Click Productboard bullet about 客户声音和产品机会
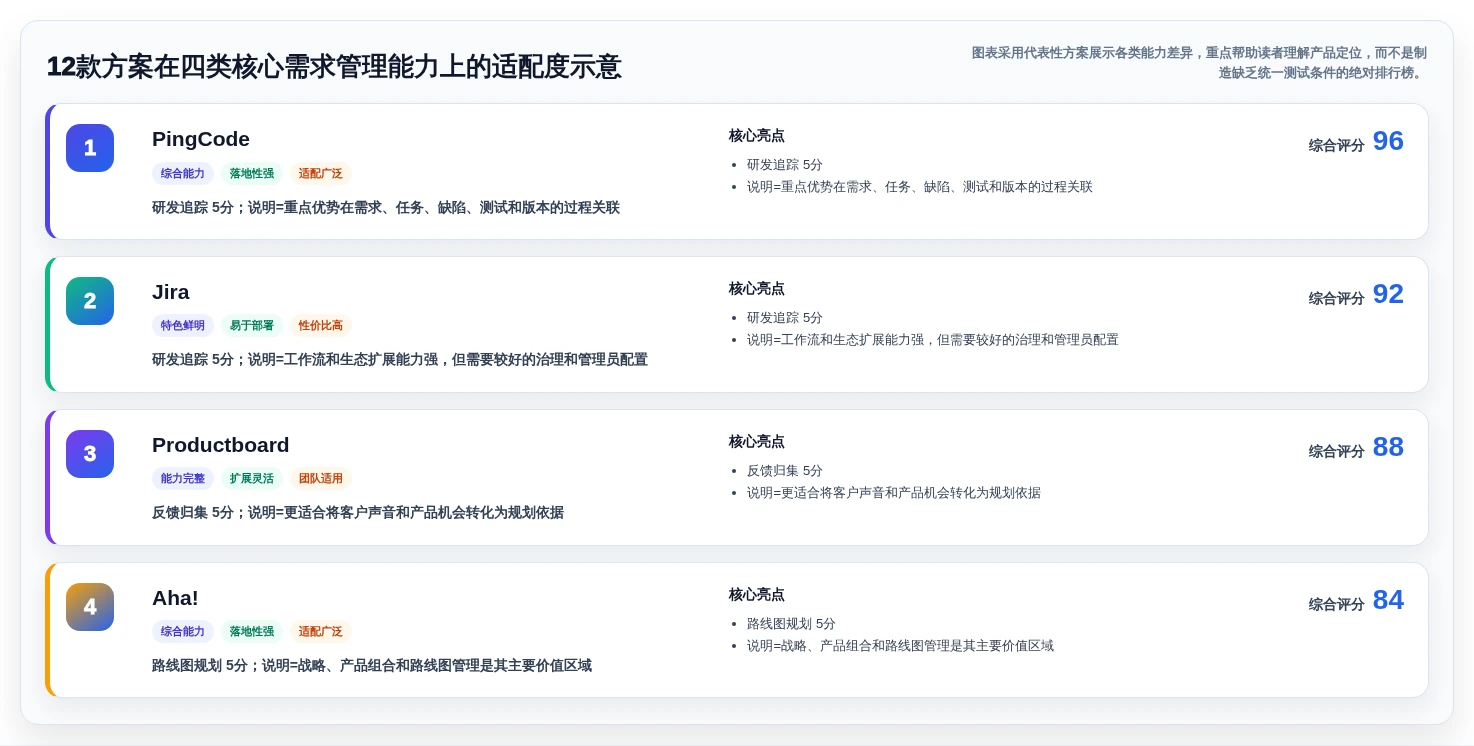1474x746 pixels. tap(894, 493)
